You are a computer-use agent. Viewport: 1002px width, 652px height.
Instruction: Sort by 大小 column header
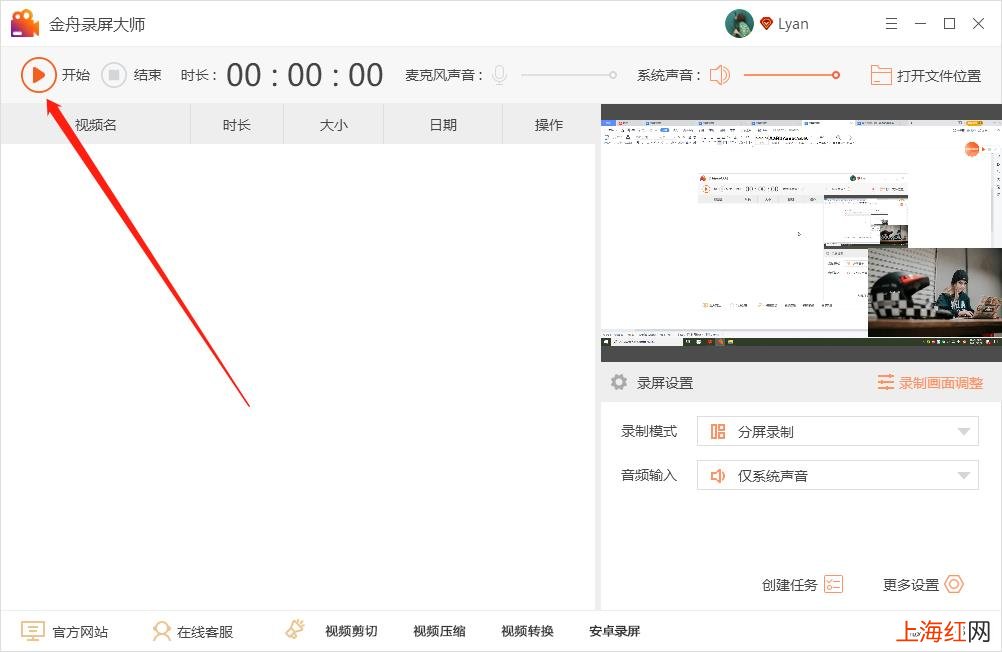(x=333, y=125)
